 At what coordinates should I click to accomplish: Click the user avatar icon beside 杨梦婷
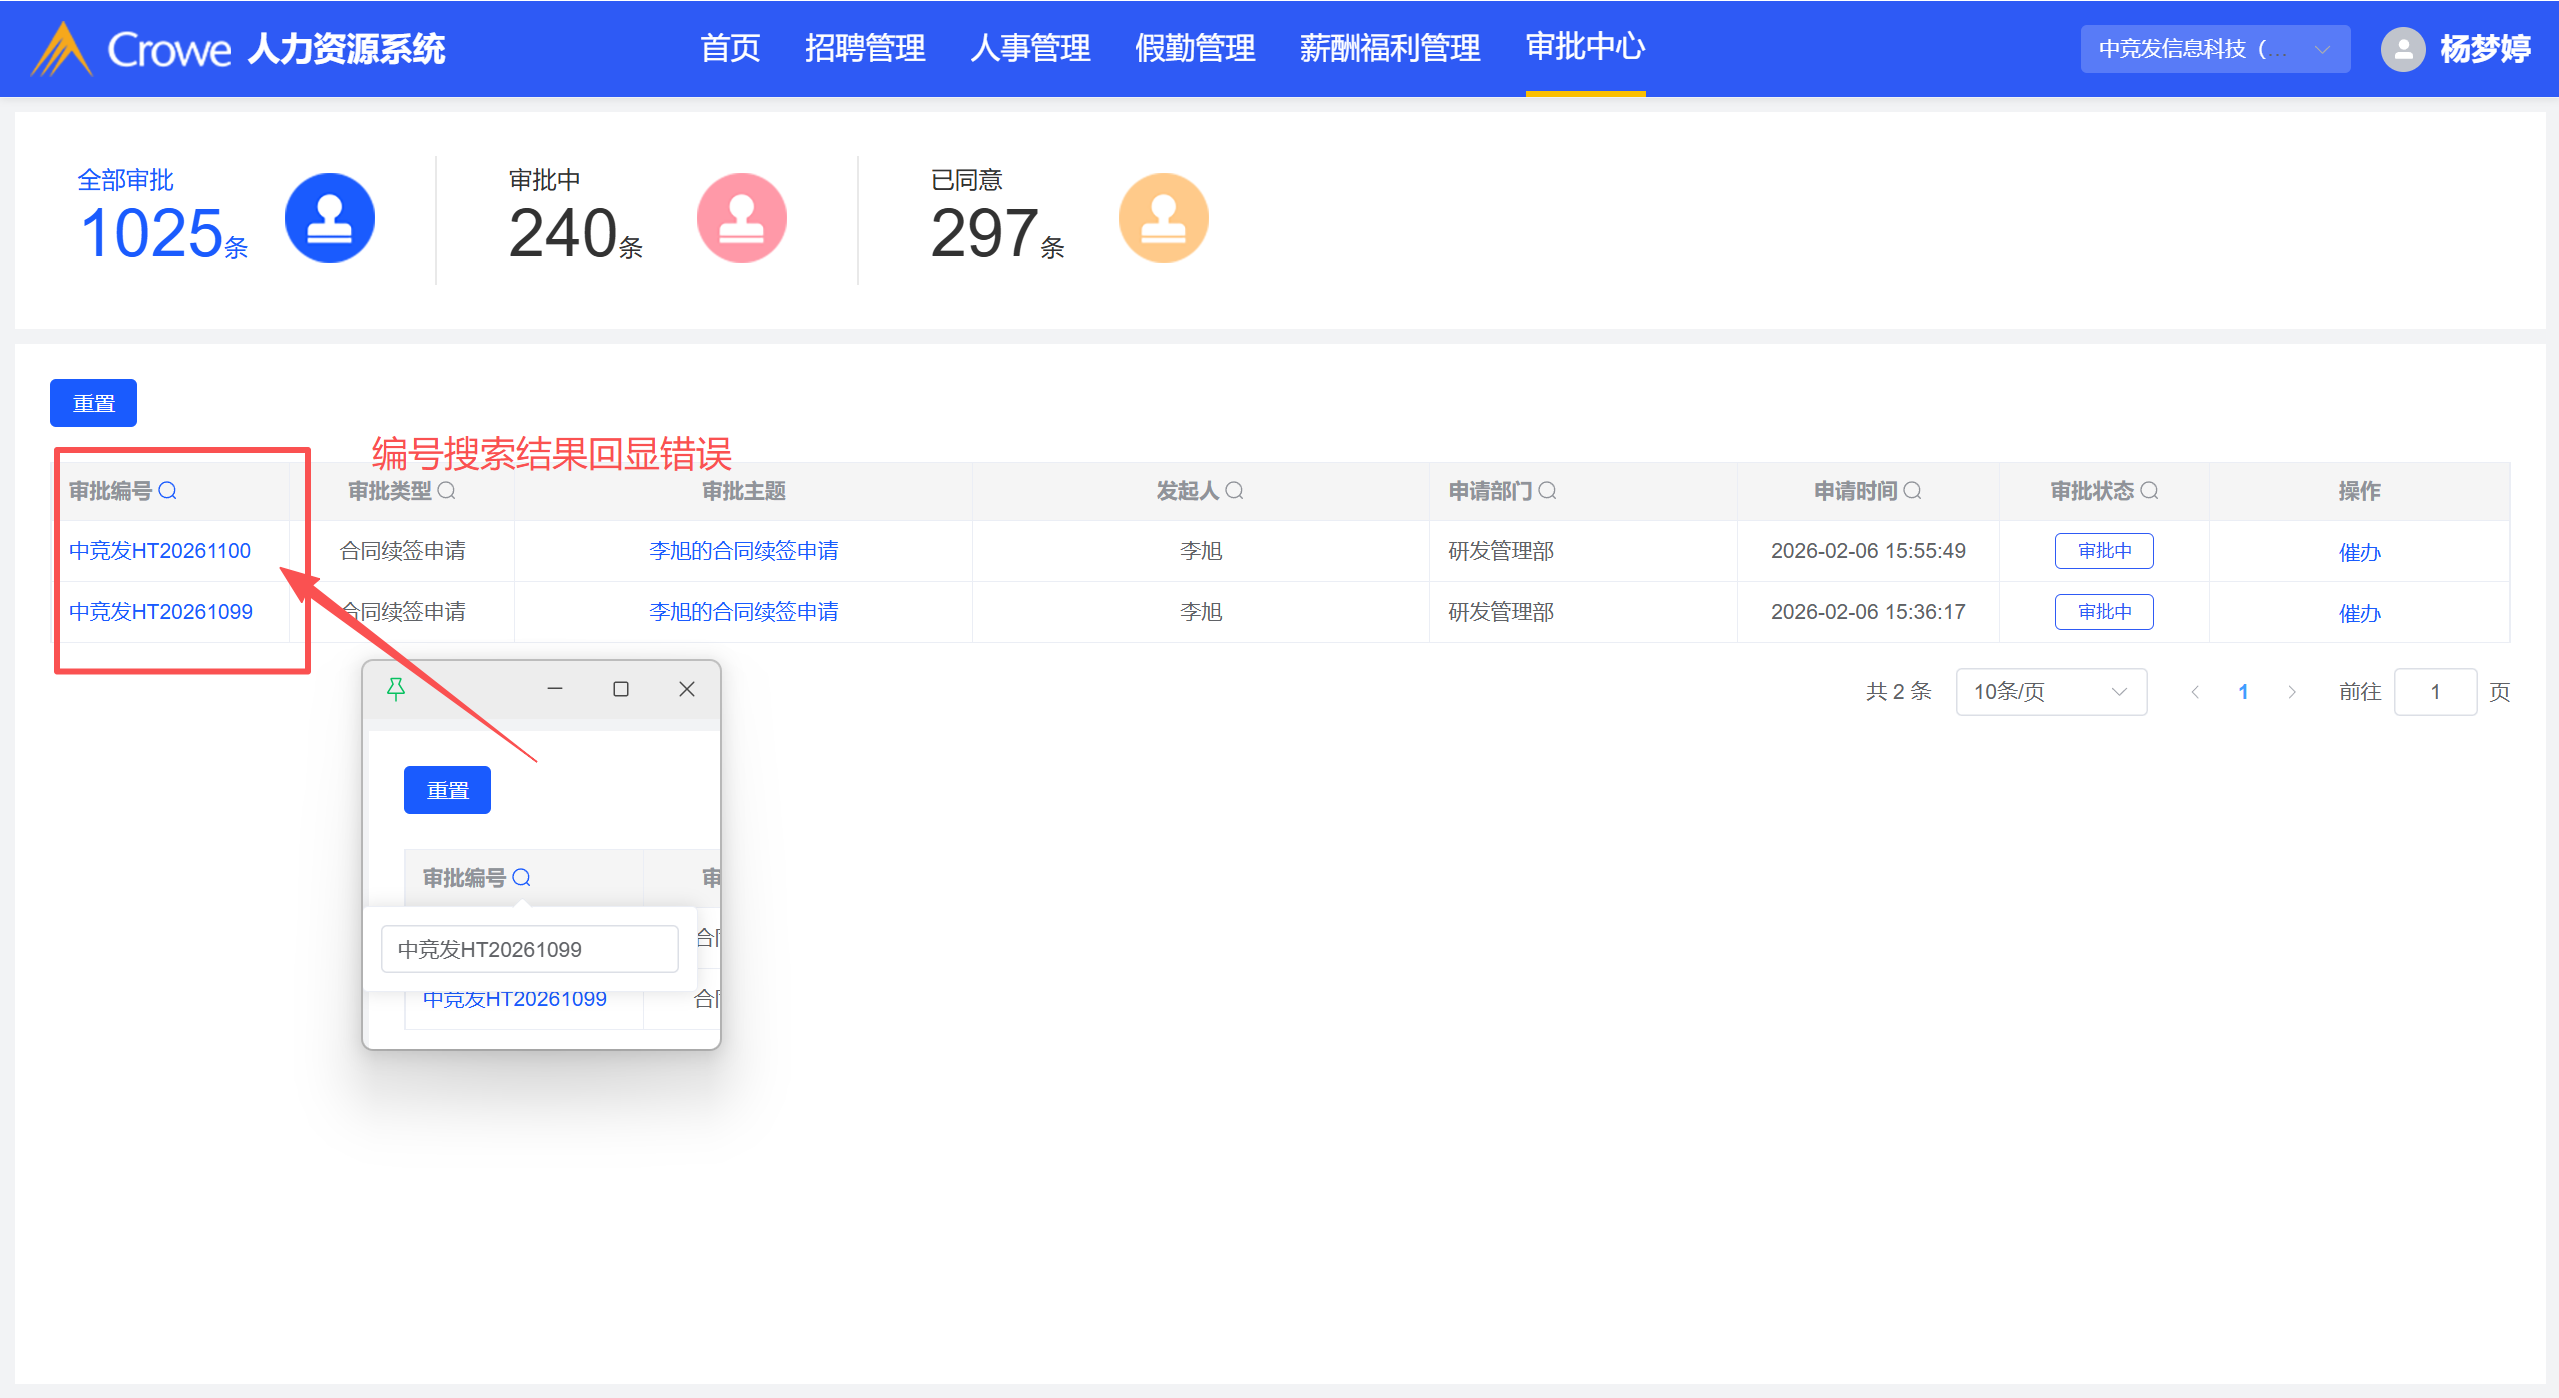[2403, 49]
